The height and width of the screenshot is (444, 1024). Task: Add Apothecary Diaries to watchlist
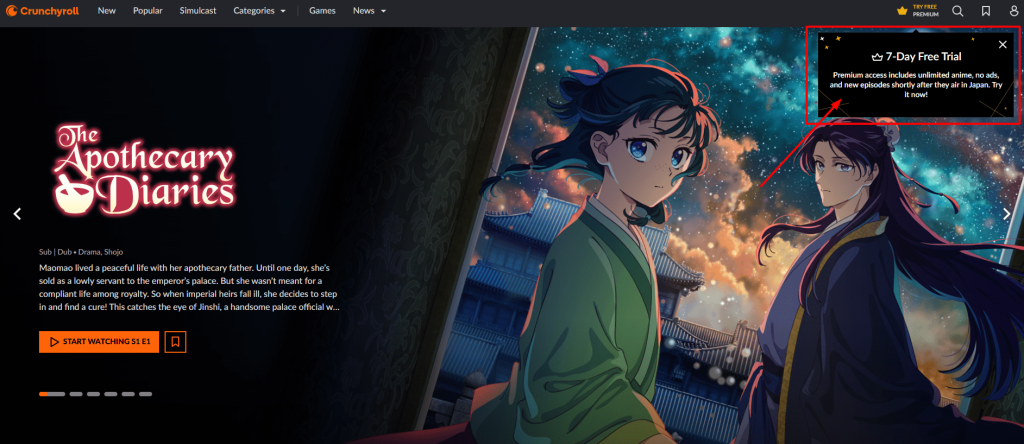click(x=176, y=341)
